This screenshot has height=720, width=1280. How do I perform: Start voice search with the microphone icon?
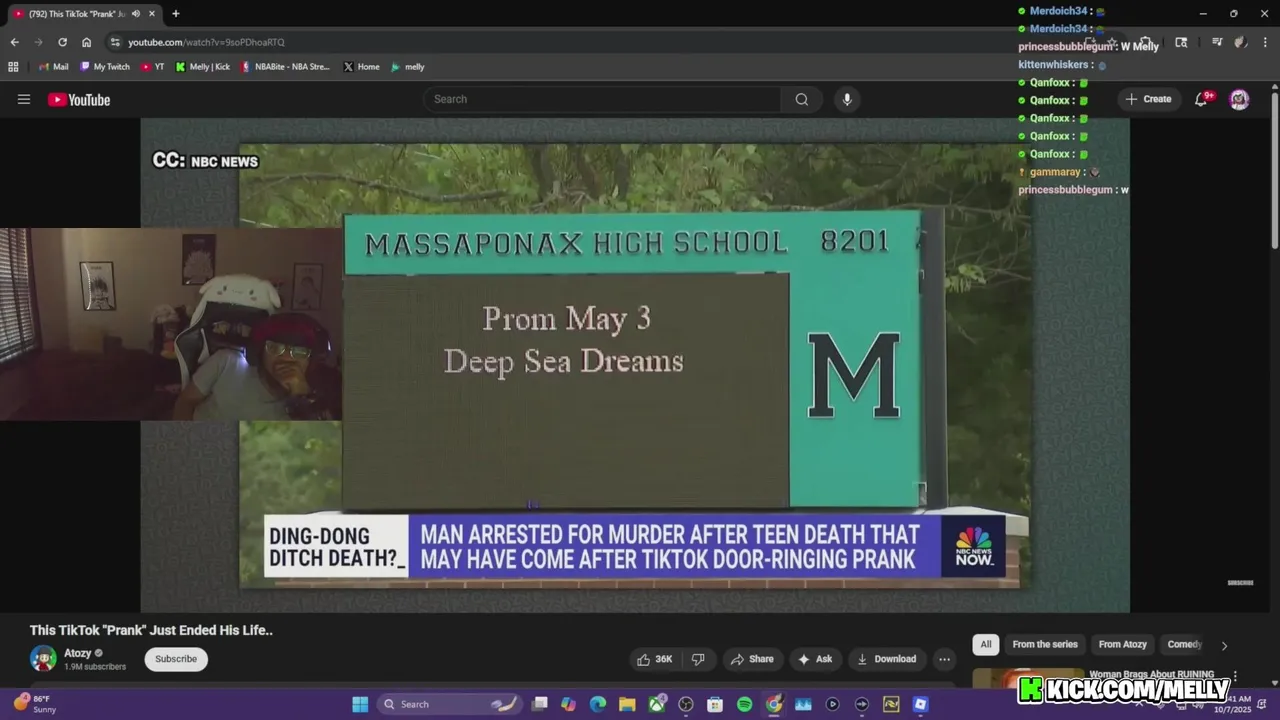click(847, 99)
